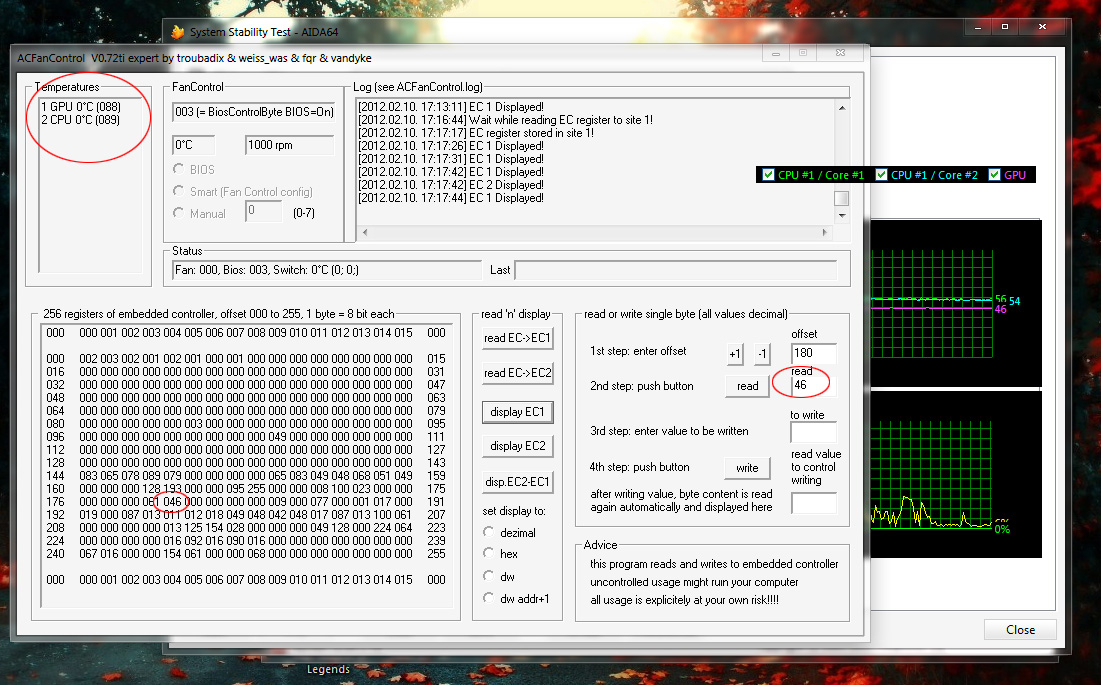Click the log horizontal scroll right arrow
This screenshot has height=685, width=1101.
825,232
